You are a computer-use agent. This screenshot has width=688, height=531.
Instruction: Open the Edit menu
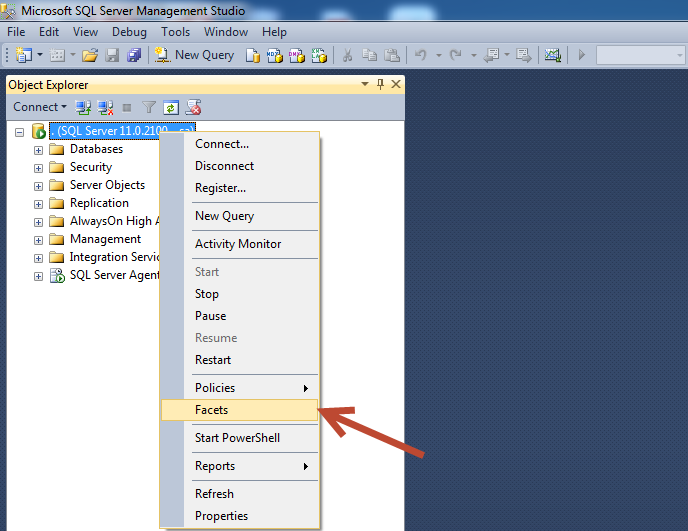click(49, 32)
